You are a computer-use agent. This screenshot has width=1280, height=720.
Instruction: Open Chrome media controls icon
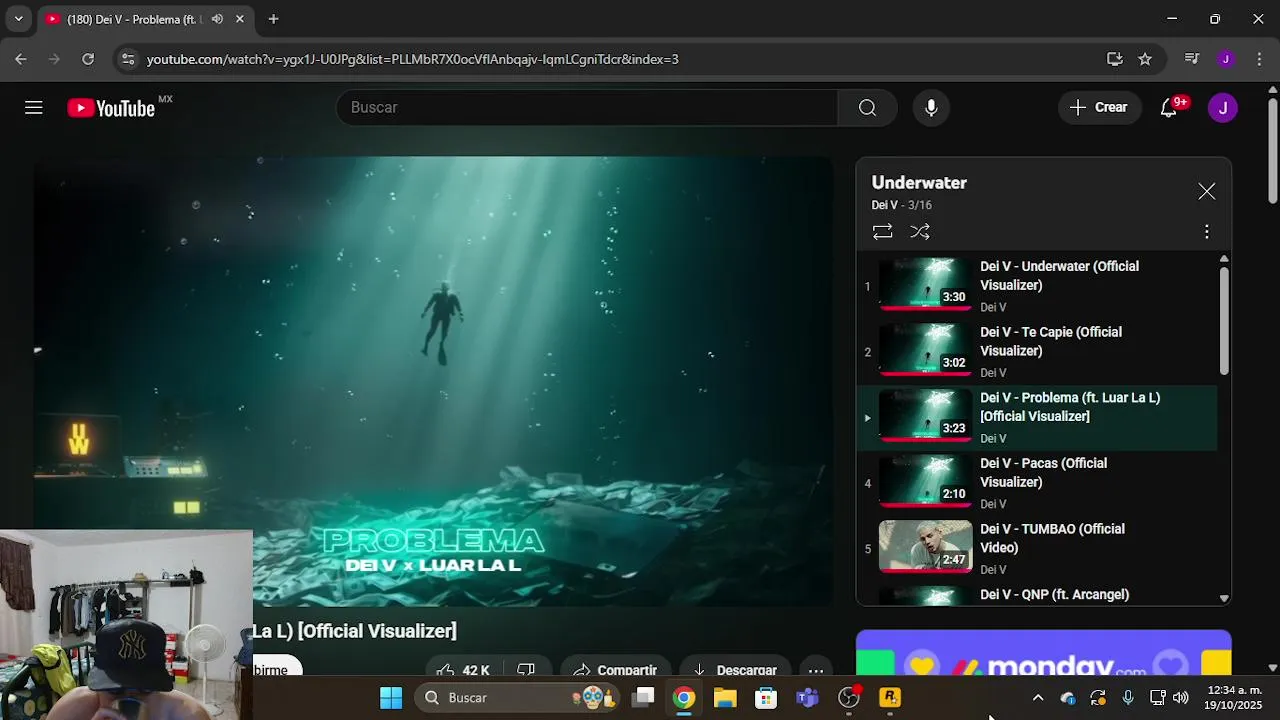pyautogui.click(x=1192, y=59)
